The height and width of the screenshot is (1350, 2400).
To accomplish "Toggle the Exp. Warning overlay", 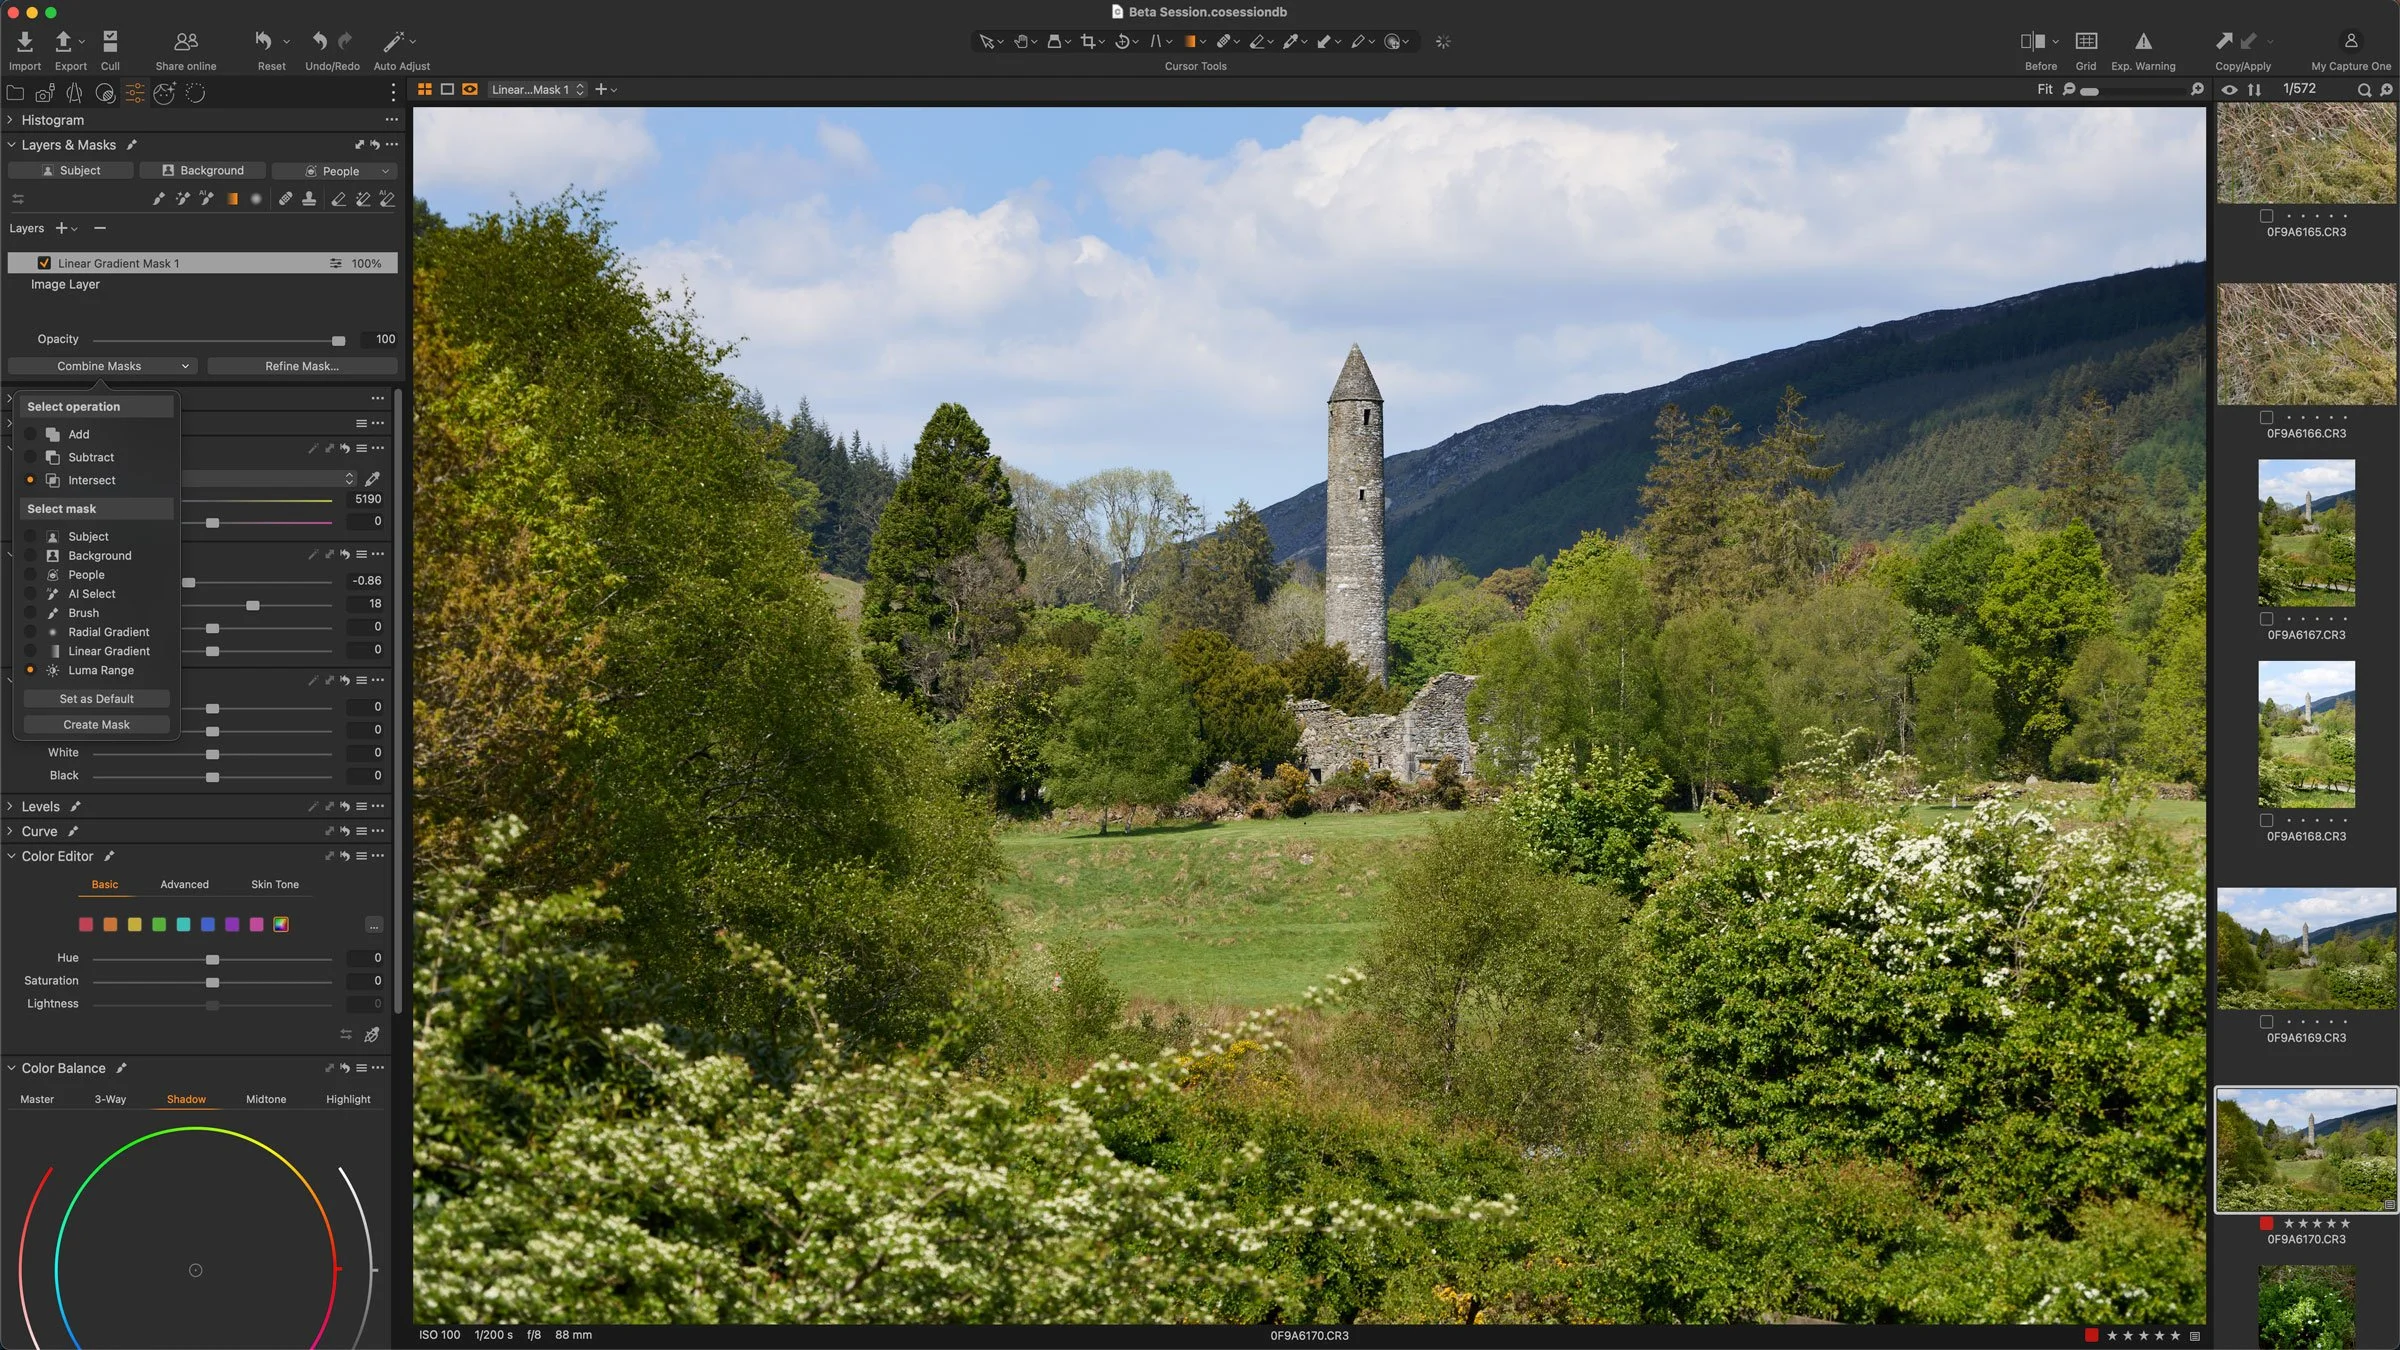I will [2143, 41].
